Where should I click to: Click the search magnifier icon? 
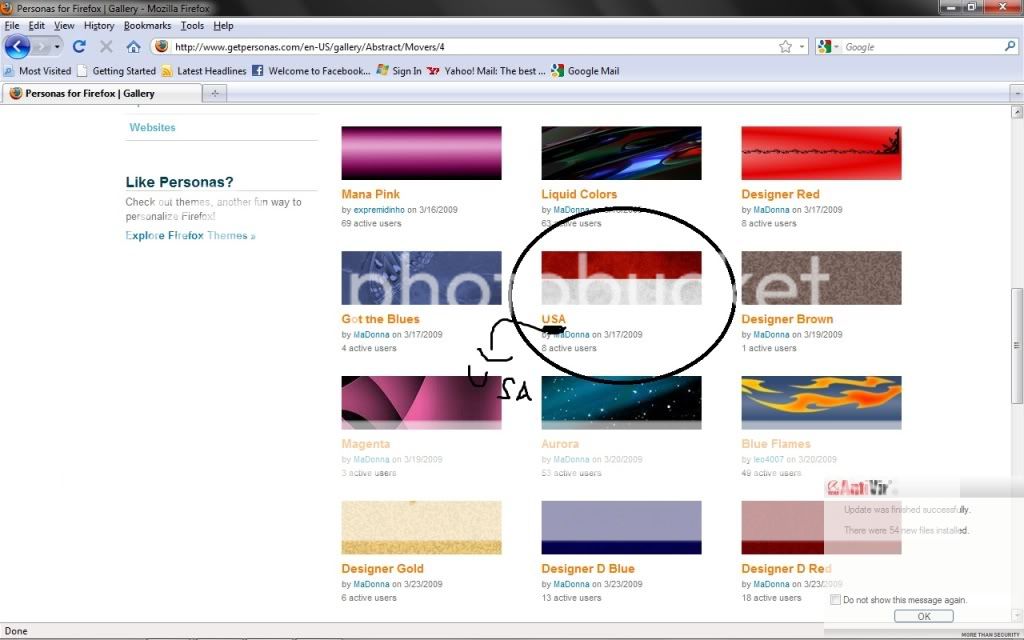coord(1010,46)
